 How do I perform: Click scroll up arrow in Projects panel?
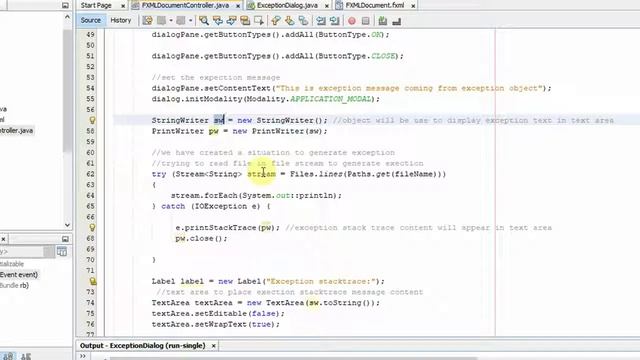67,17
